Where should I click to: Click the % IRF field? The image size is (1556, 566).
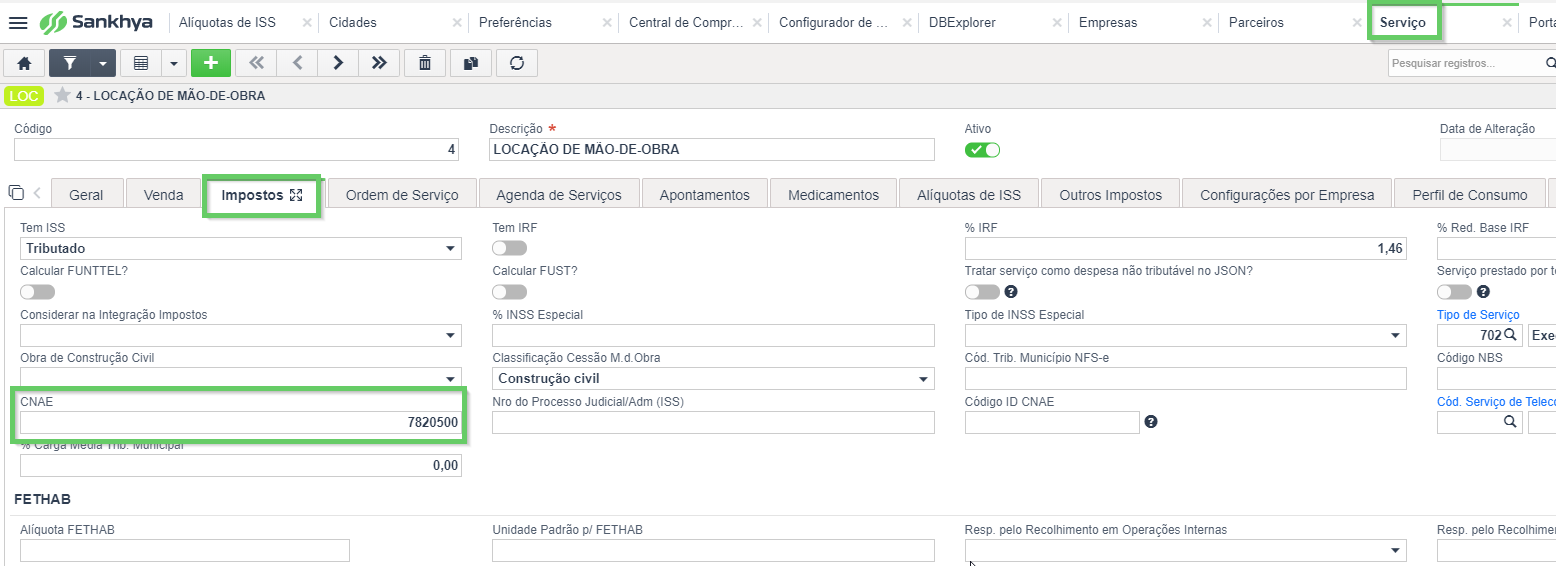(1185, 248)
